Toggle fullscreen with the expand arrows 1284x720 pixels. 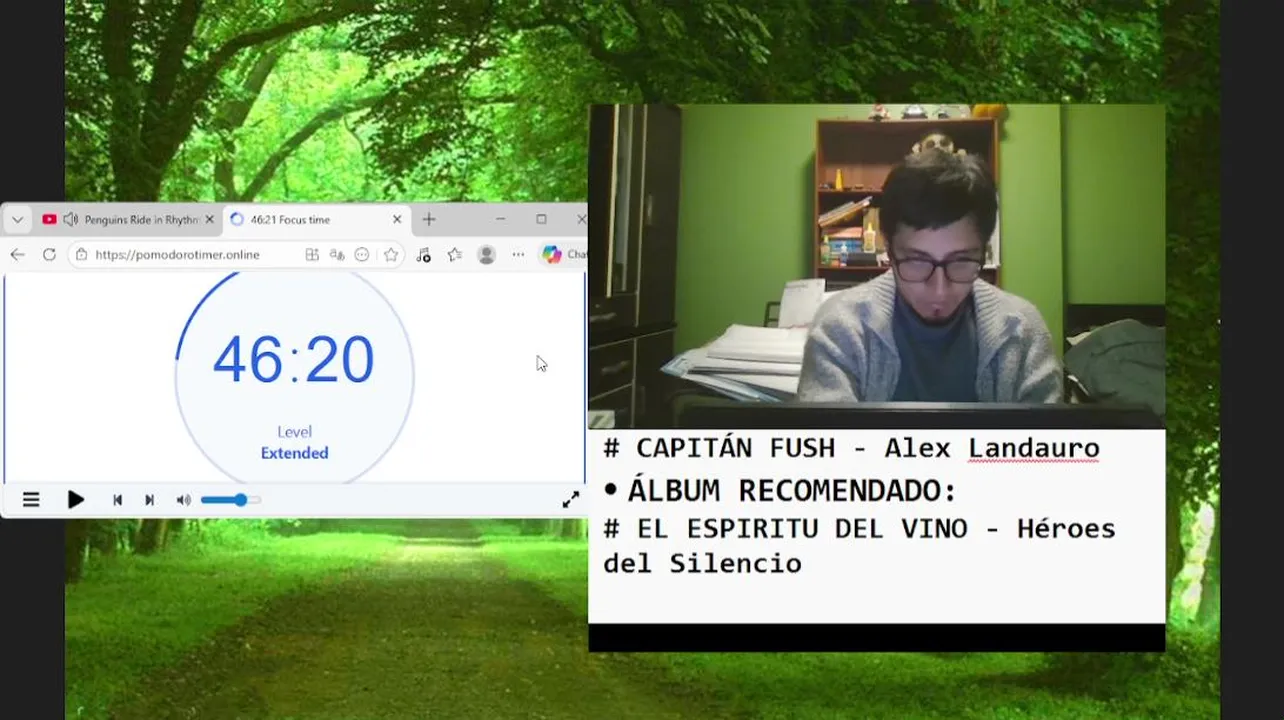(x=571, y=500)
